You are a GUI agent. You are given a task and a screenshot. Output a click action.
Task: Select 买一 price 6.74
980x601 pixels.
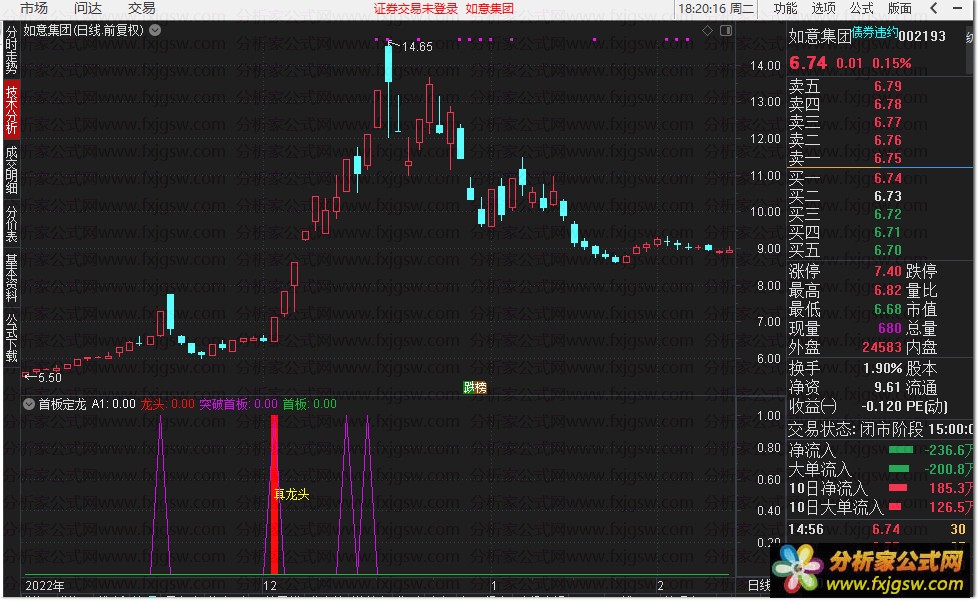888,179
